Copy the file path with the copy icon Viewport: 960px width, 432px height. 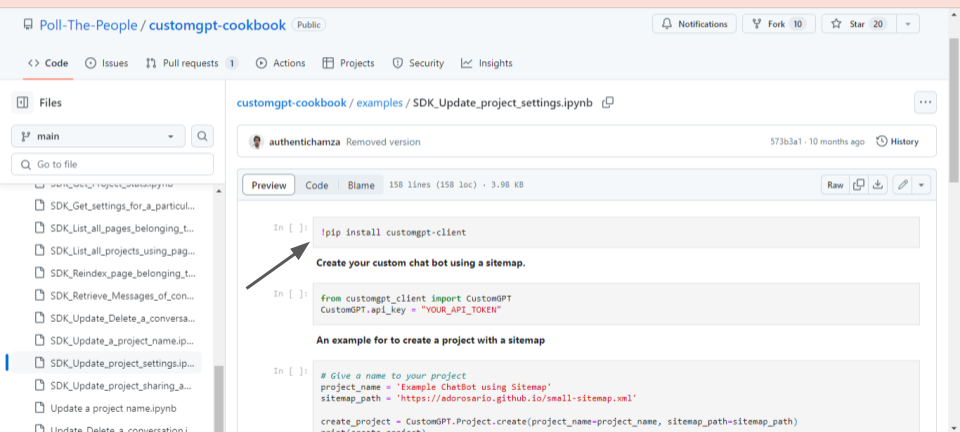[608, 103]
